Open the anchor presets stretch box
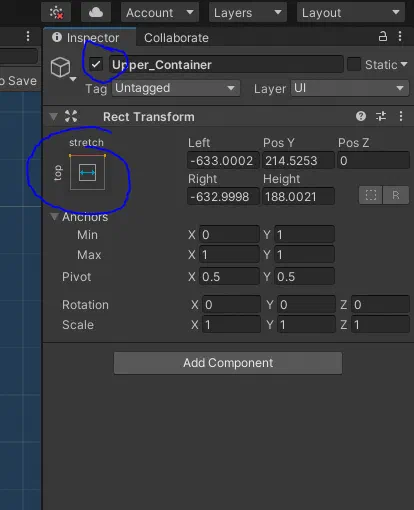Viewport: 414px width, 510px height. click(x=87, y=172)
